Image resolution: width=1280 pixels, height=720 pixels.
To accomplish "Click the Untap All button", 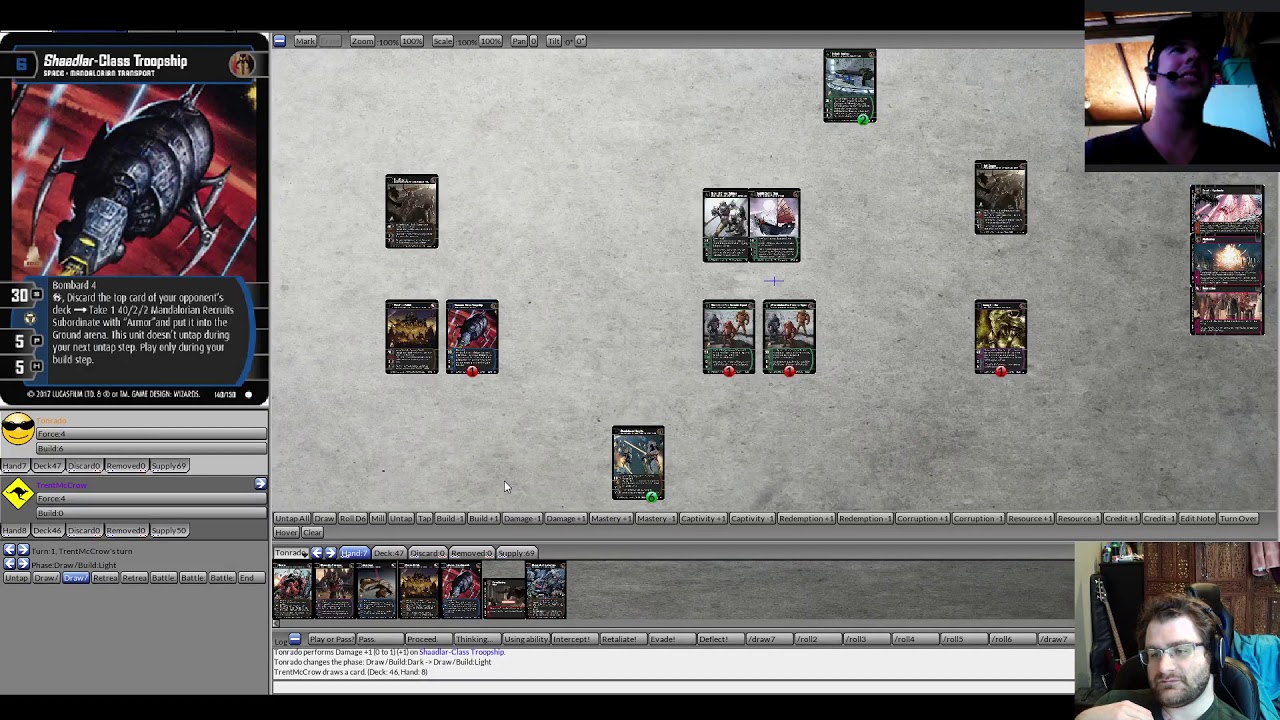I will (x=293, y=518).
